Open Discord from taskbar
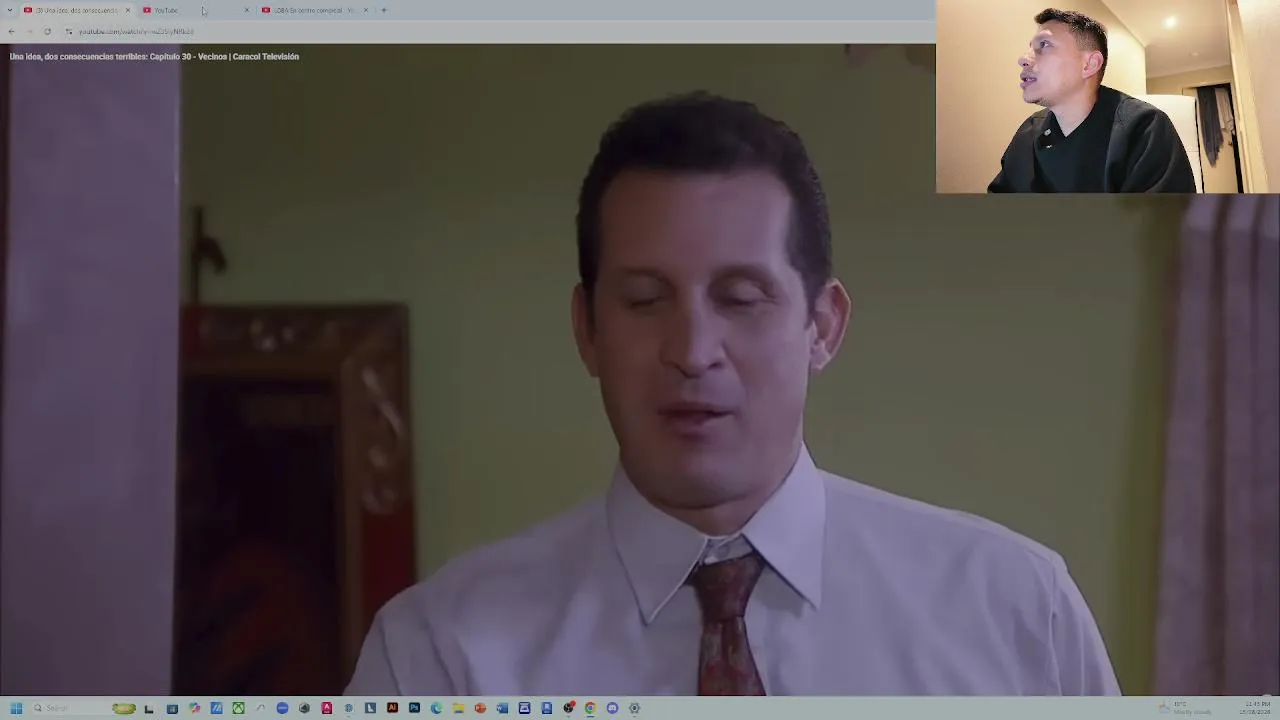Viewport: 1280px width, 720px height. pyautogui.click(x=612, y=708)
